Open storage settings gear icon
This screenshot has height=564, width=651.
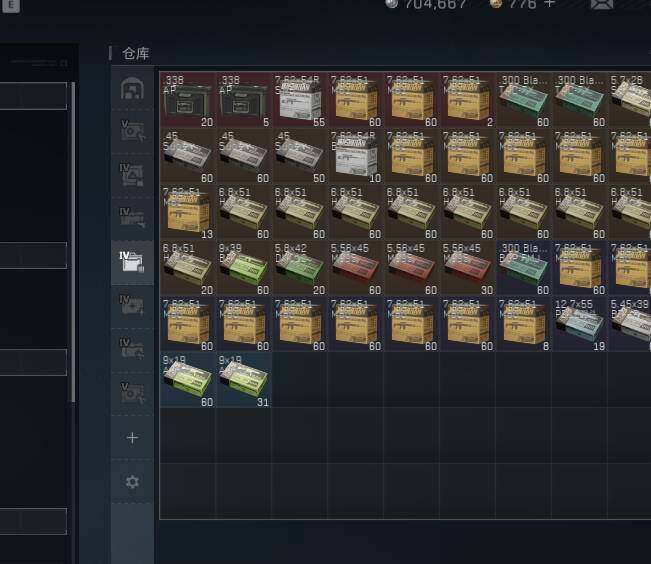click(132, 481)
